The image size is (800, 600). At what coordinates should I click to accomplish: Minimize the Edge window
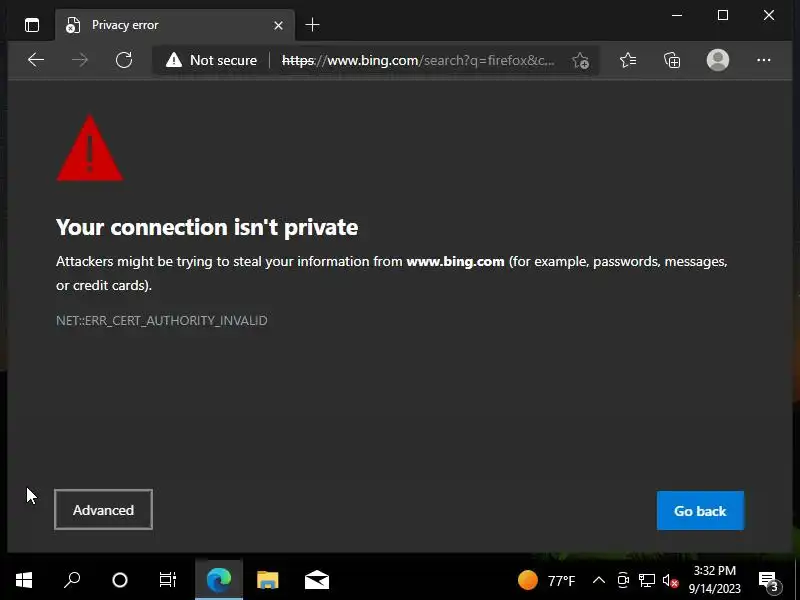click(x=677, y=15)
